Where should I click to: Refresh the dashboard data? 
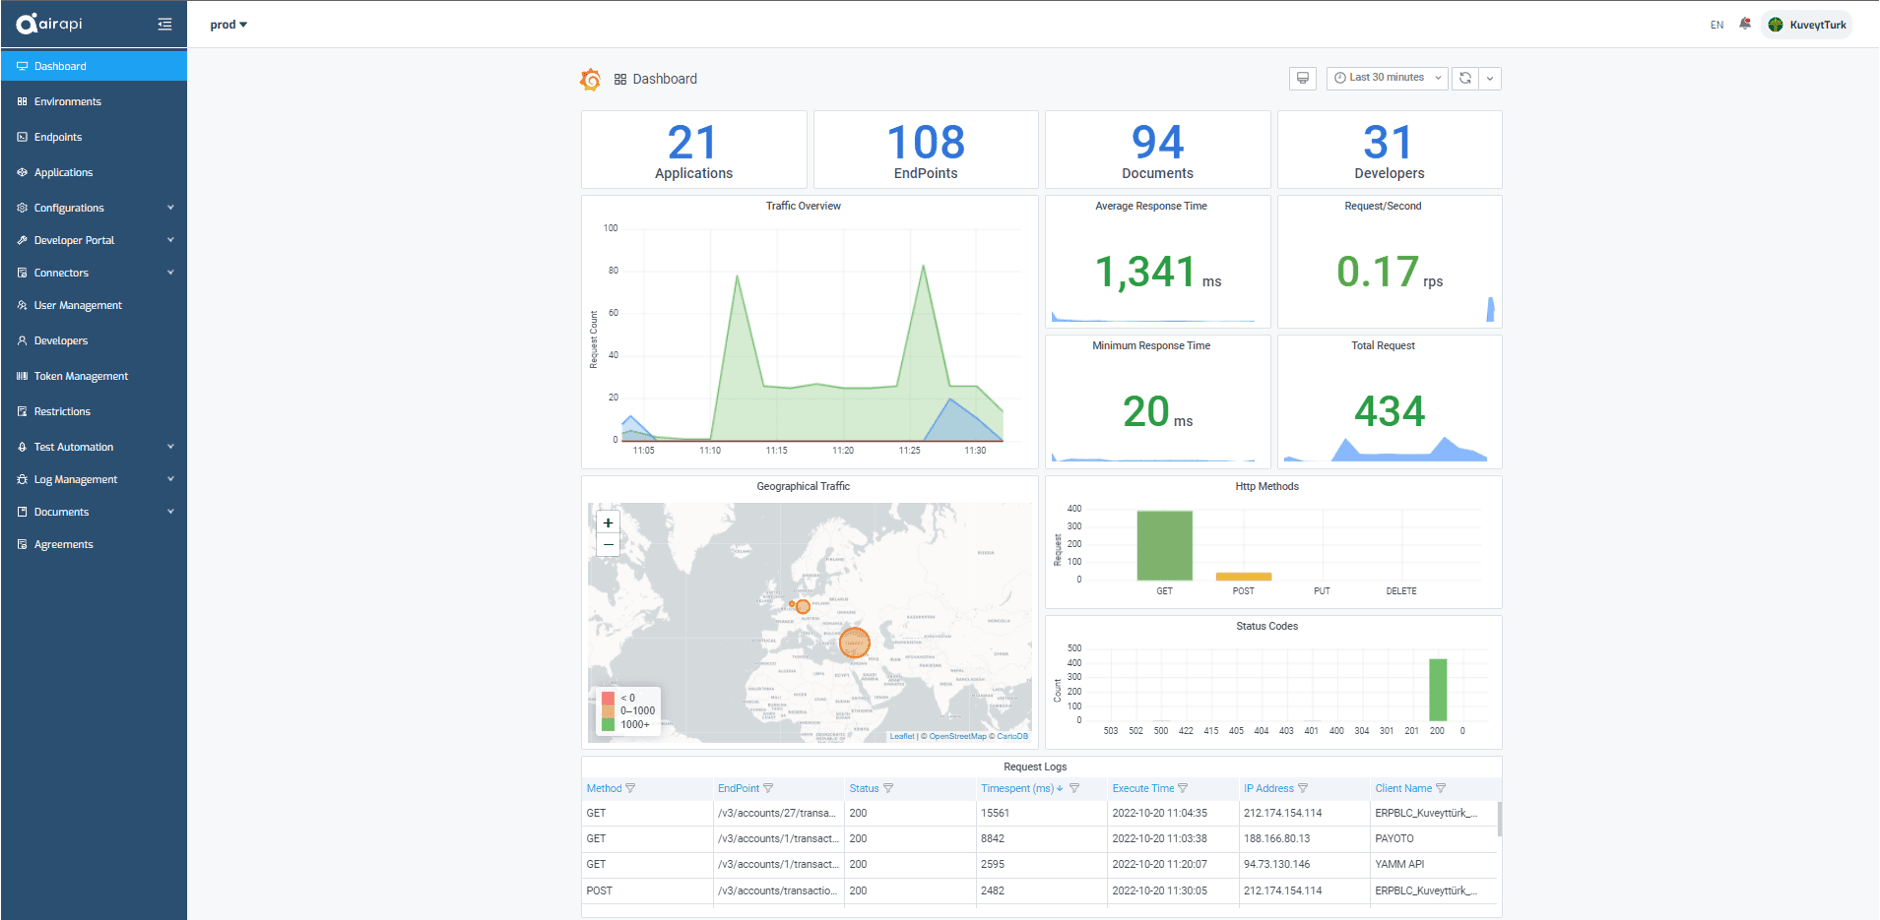click(x=1465, y=78)
